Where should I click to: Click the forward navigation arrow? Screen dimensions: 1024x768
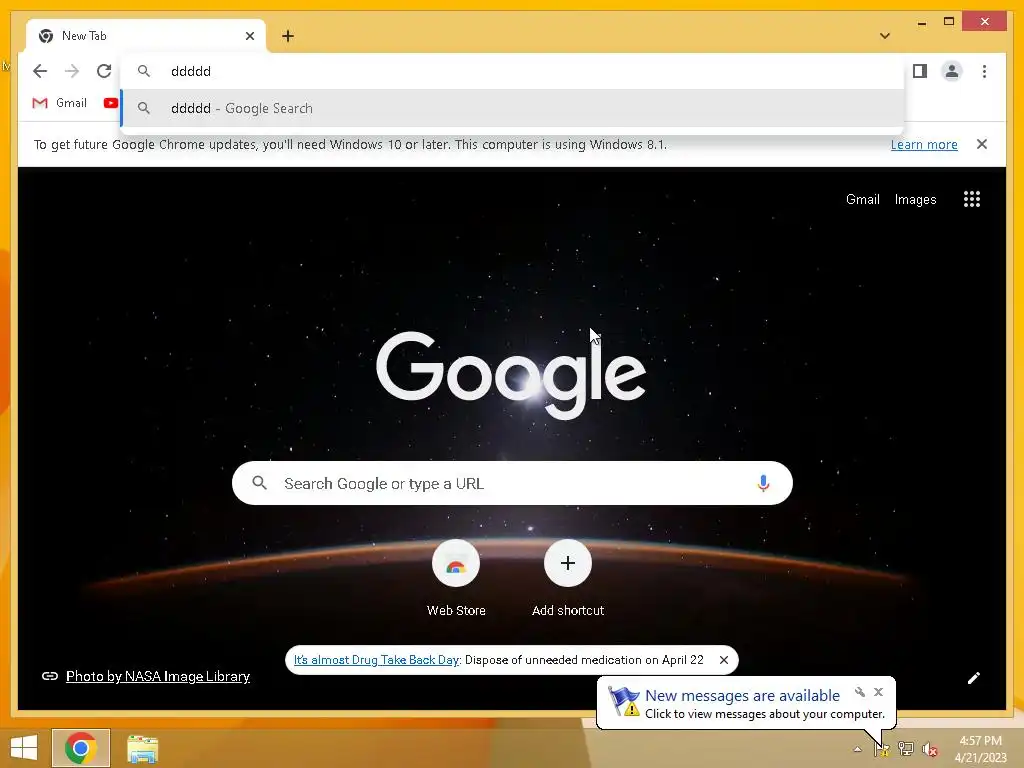point(72,71)
